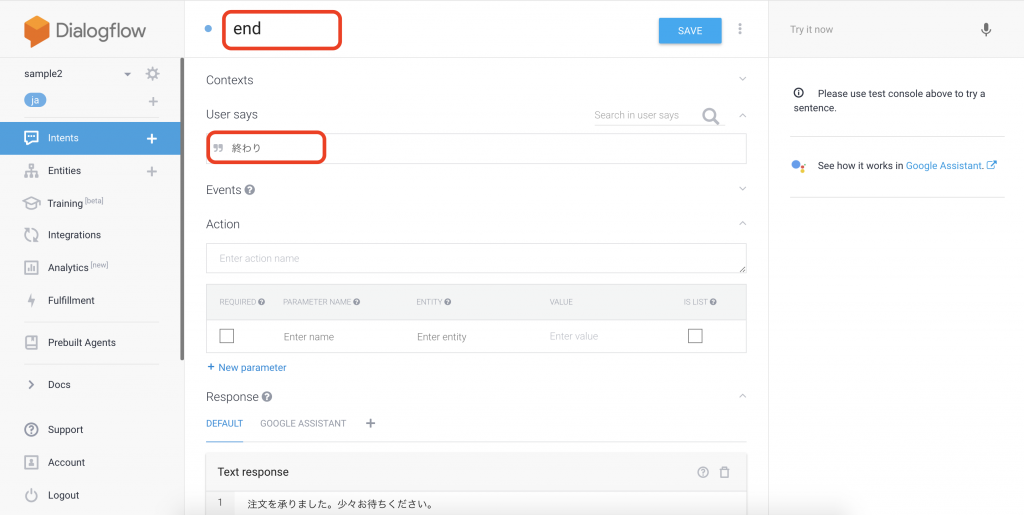Screen dimensions: 1024x515
Task: Create new intent with plus icon
Action: click(x=152, y=138)
